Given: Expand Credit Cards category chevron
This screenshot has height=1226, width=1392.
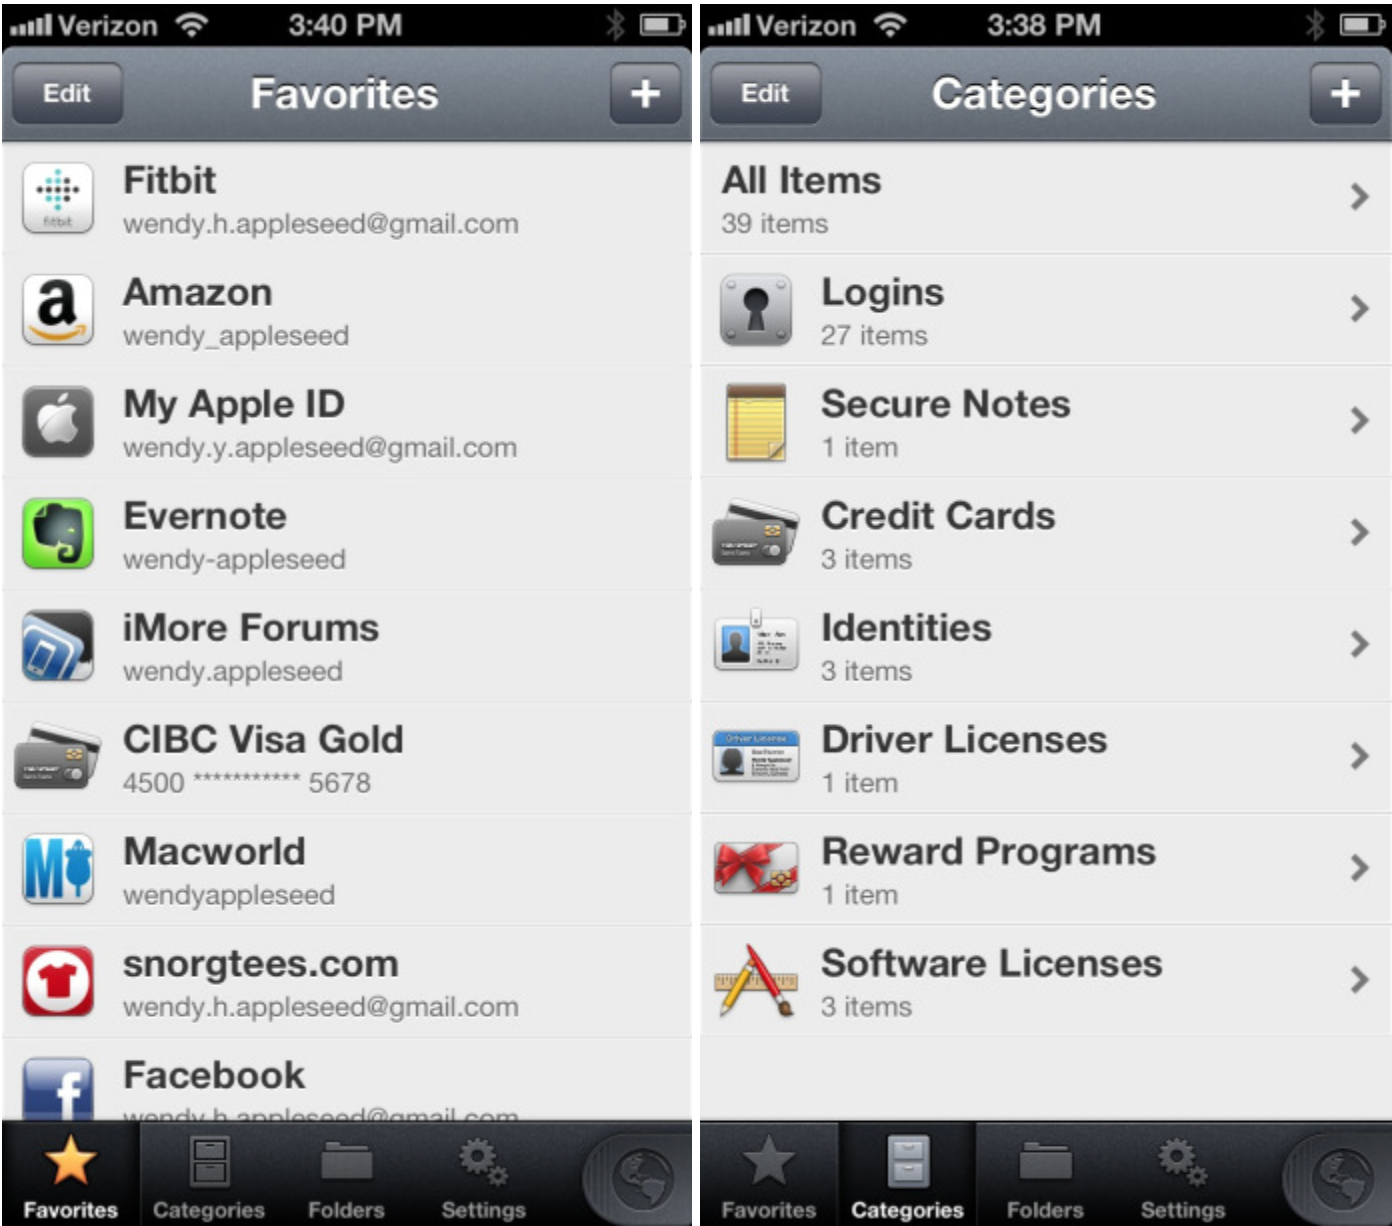Looking at the screenshot, I should click(x=1359, y=532).
